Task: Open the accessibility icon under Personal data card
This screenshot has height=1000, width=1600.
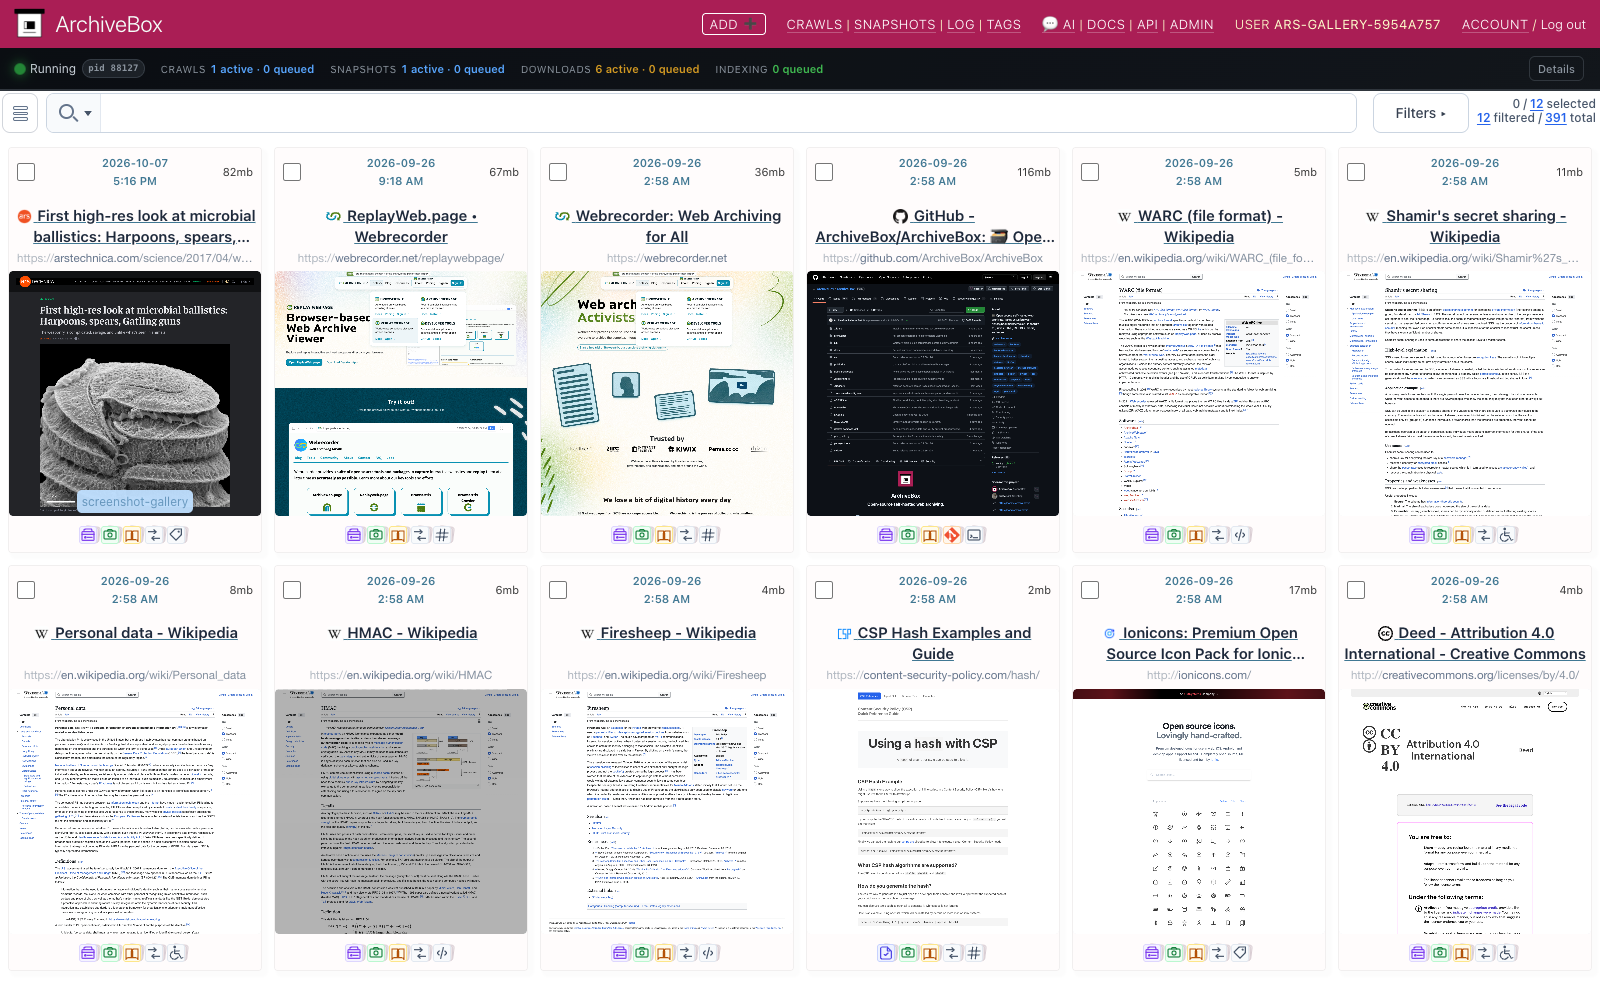Action: [x=177, y=953]
